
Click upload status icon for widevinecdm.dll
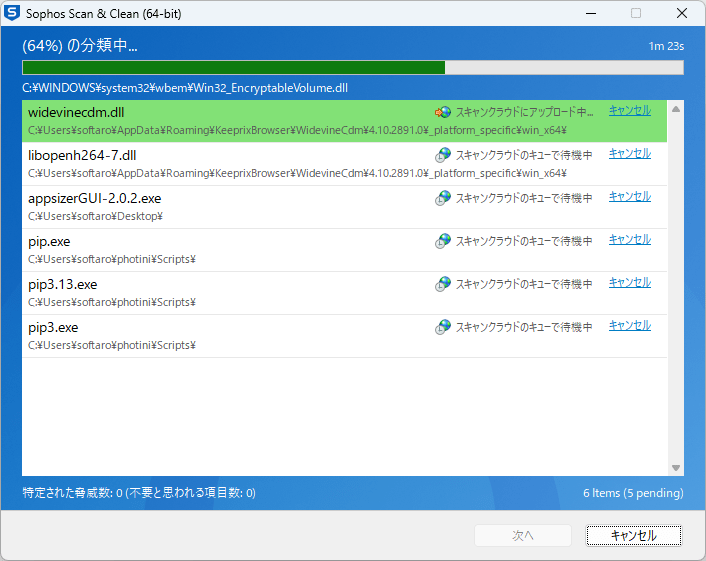[x=443, y=112]
